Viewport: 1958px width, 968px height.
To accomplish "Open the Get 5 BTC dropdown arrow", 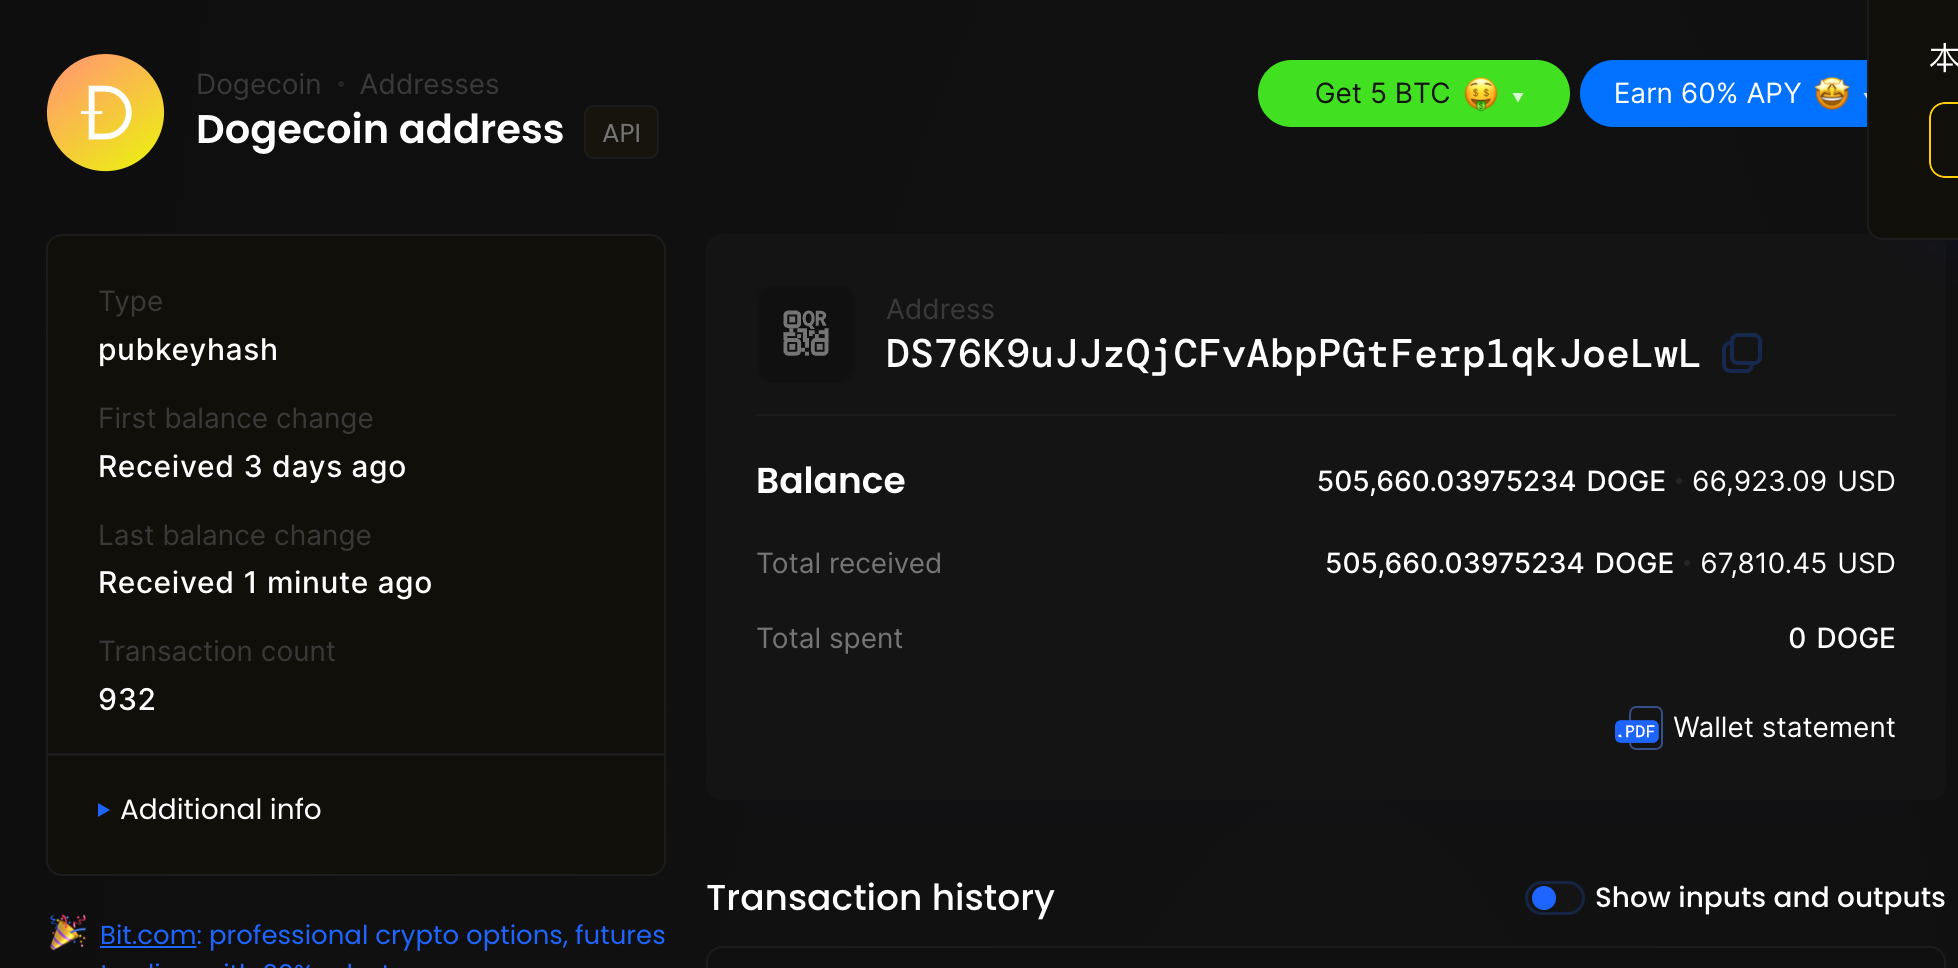I will click(x=1518, y=97).
